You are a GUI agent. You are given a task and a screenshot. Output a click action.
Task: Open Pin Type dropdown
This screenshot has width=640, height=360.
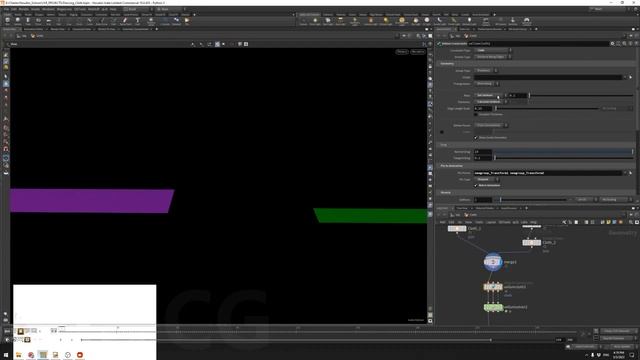pyautogui.click(x=486, y=179)
